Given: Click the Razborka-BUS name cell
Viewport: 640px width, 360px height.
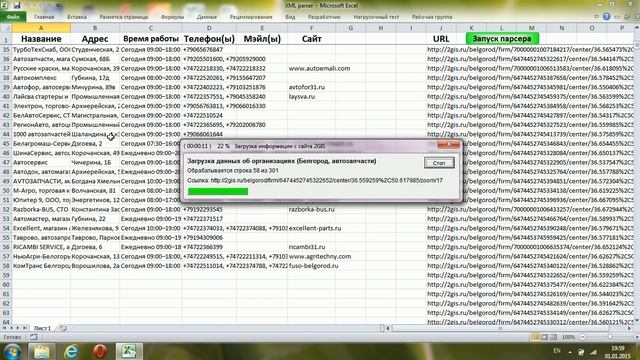Looking at the screenshot, I should [41, 209].
